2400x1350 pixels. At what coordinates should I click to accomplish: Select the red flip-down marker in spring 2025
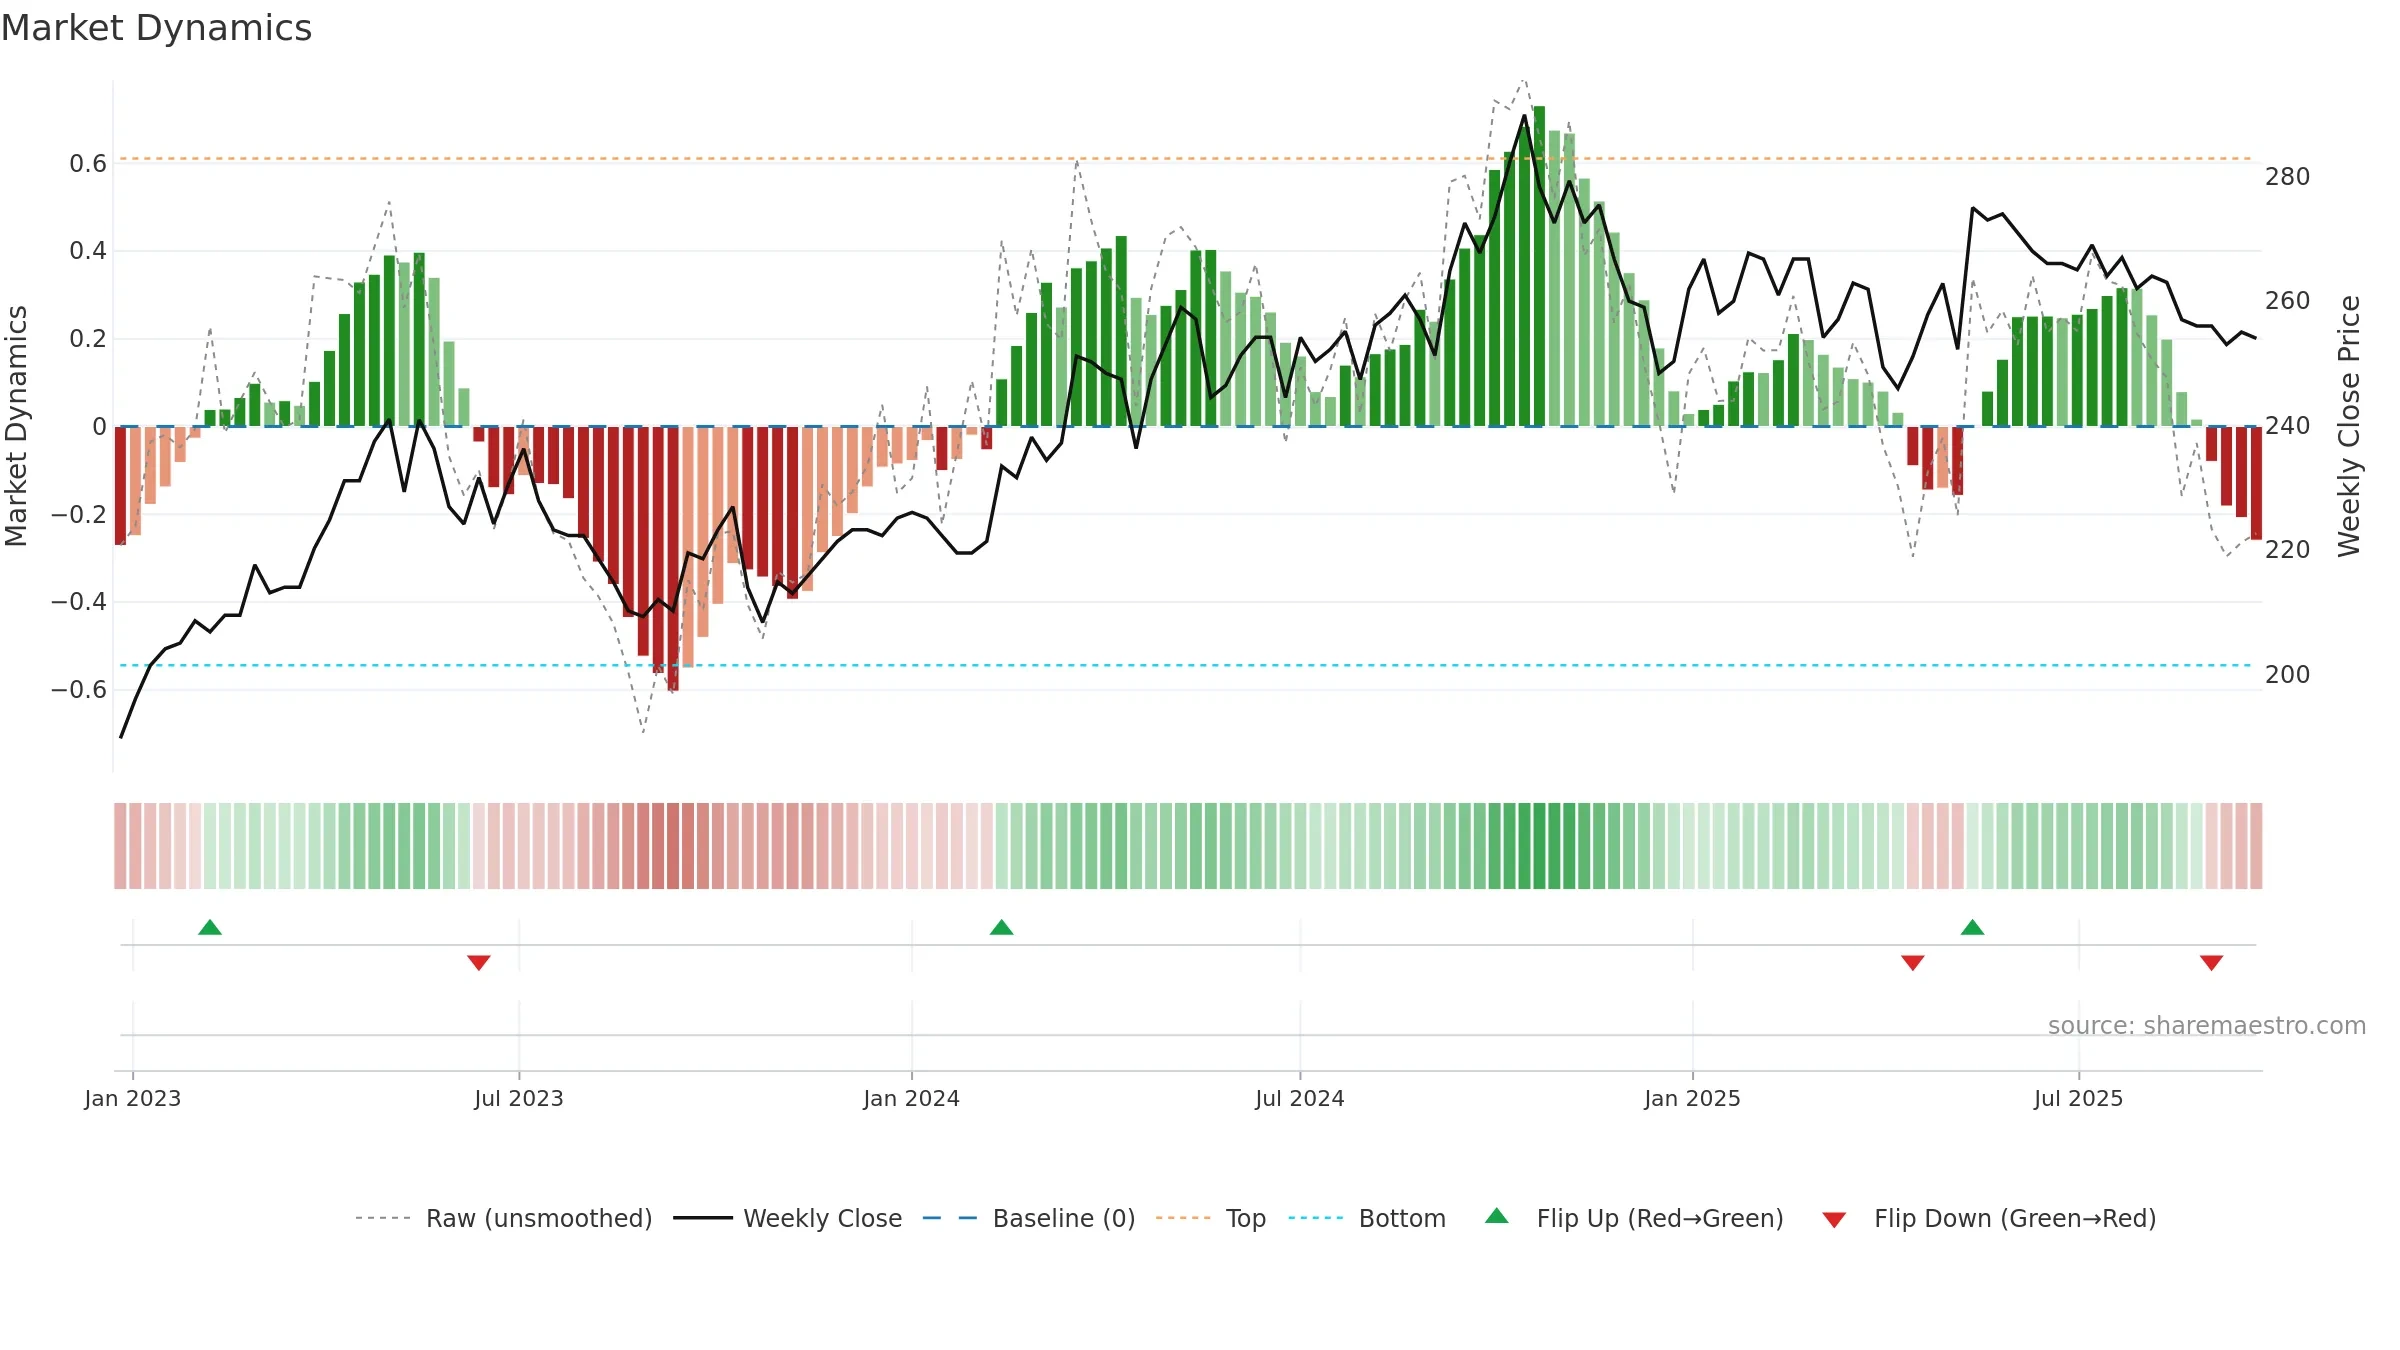(1913, 962)
